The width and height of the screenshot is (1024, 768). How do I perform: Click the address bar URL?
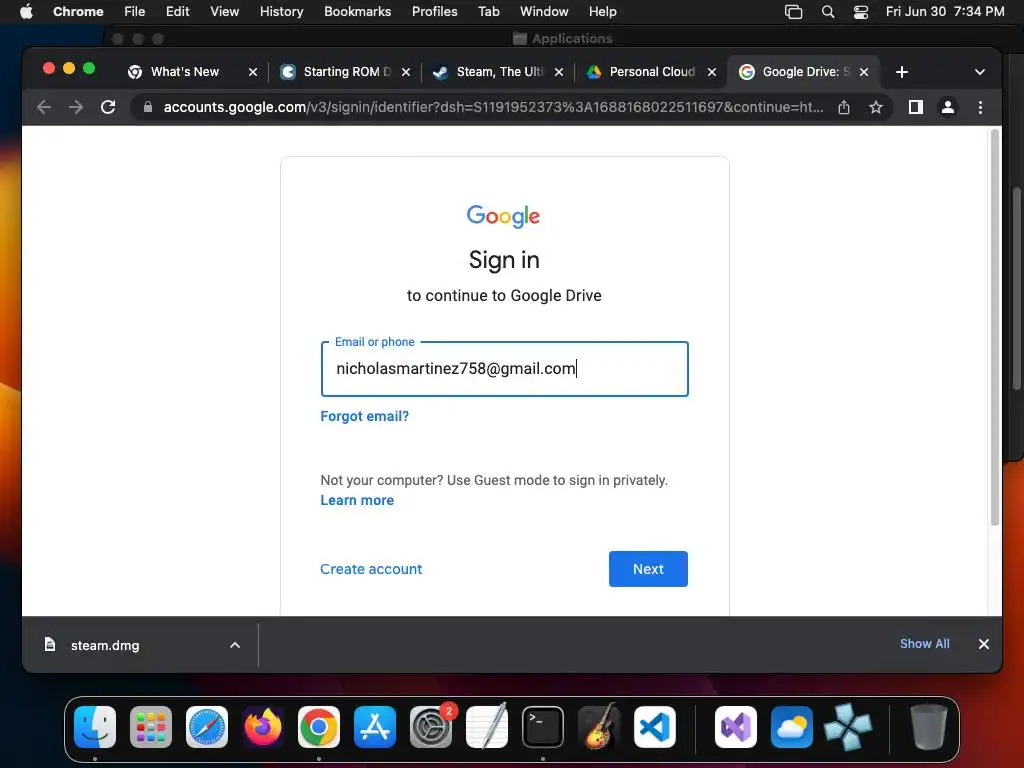[x=493, y=107]
